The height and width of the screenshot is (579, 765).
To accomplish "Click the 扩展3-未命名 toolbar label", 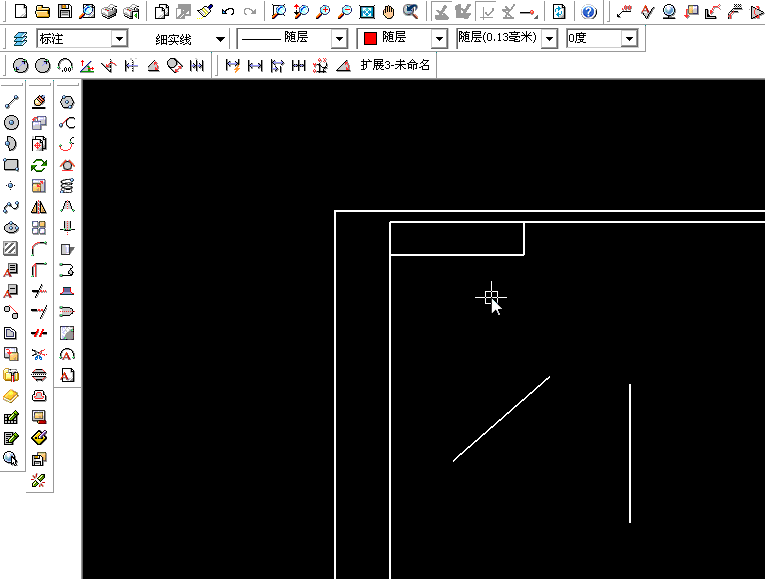I will click(395, 65).
